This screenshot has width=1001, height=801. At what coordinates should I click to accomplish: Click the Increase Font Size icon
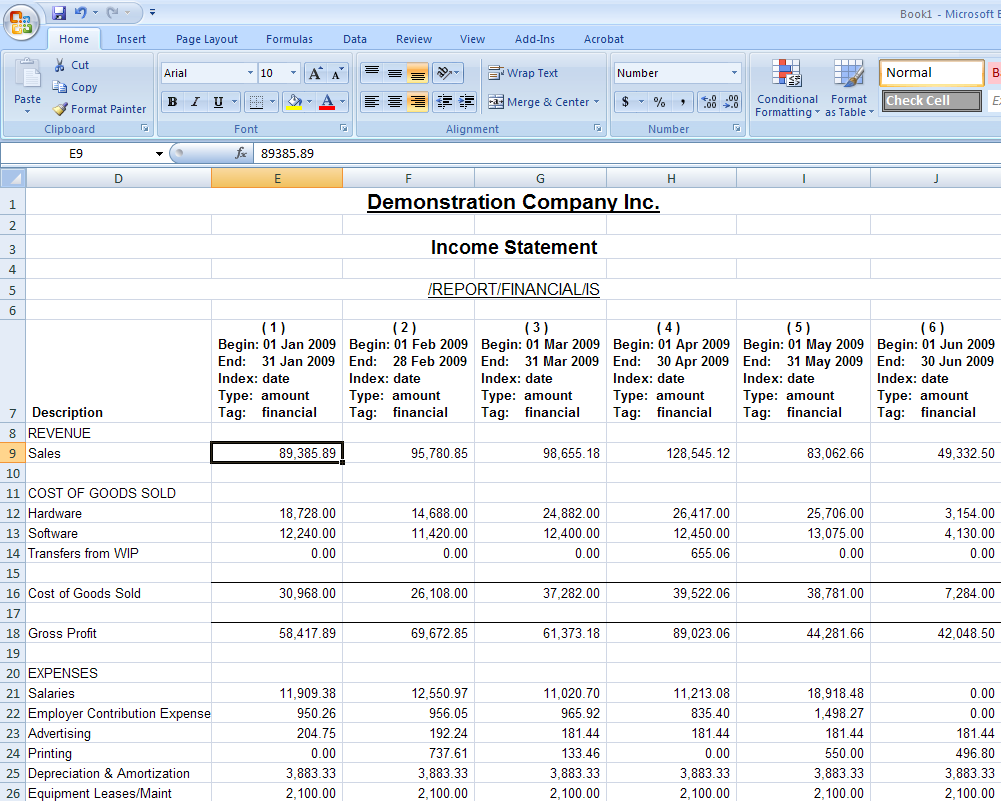coord(315,73)
